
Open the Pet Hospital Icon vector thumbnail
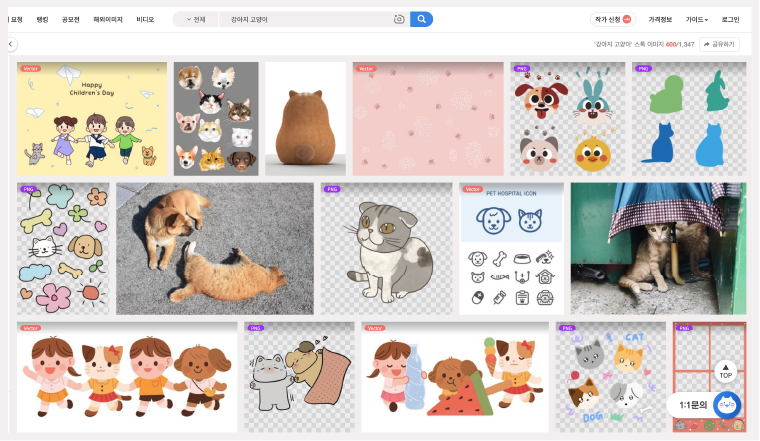511,249
